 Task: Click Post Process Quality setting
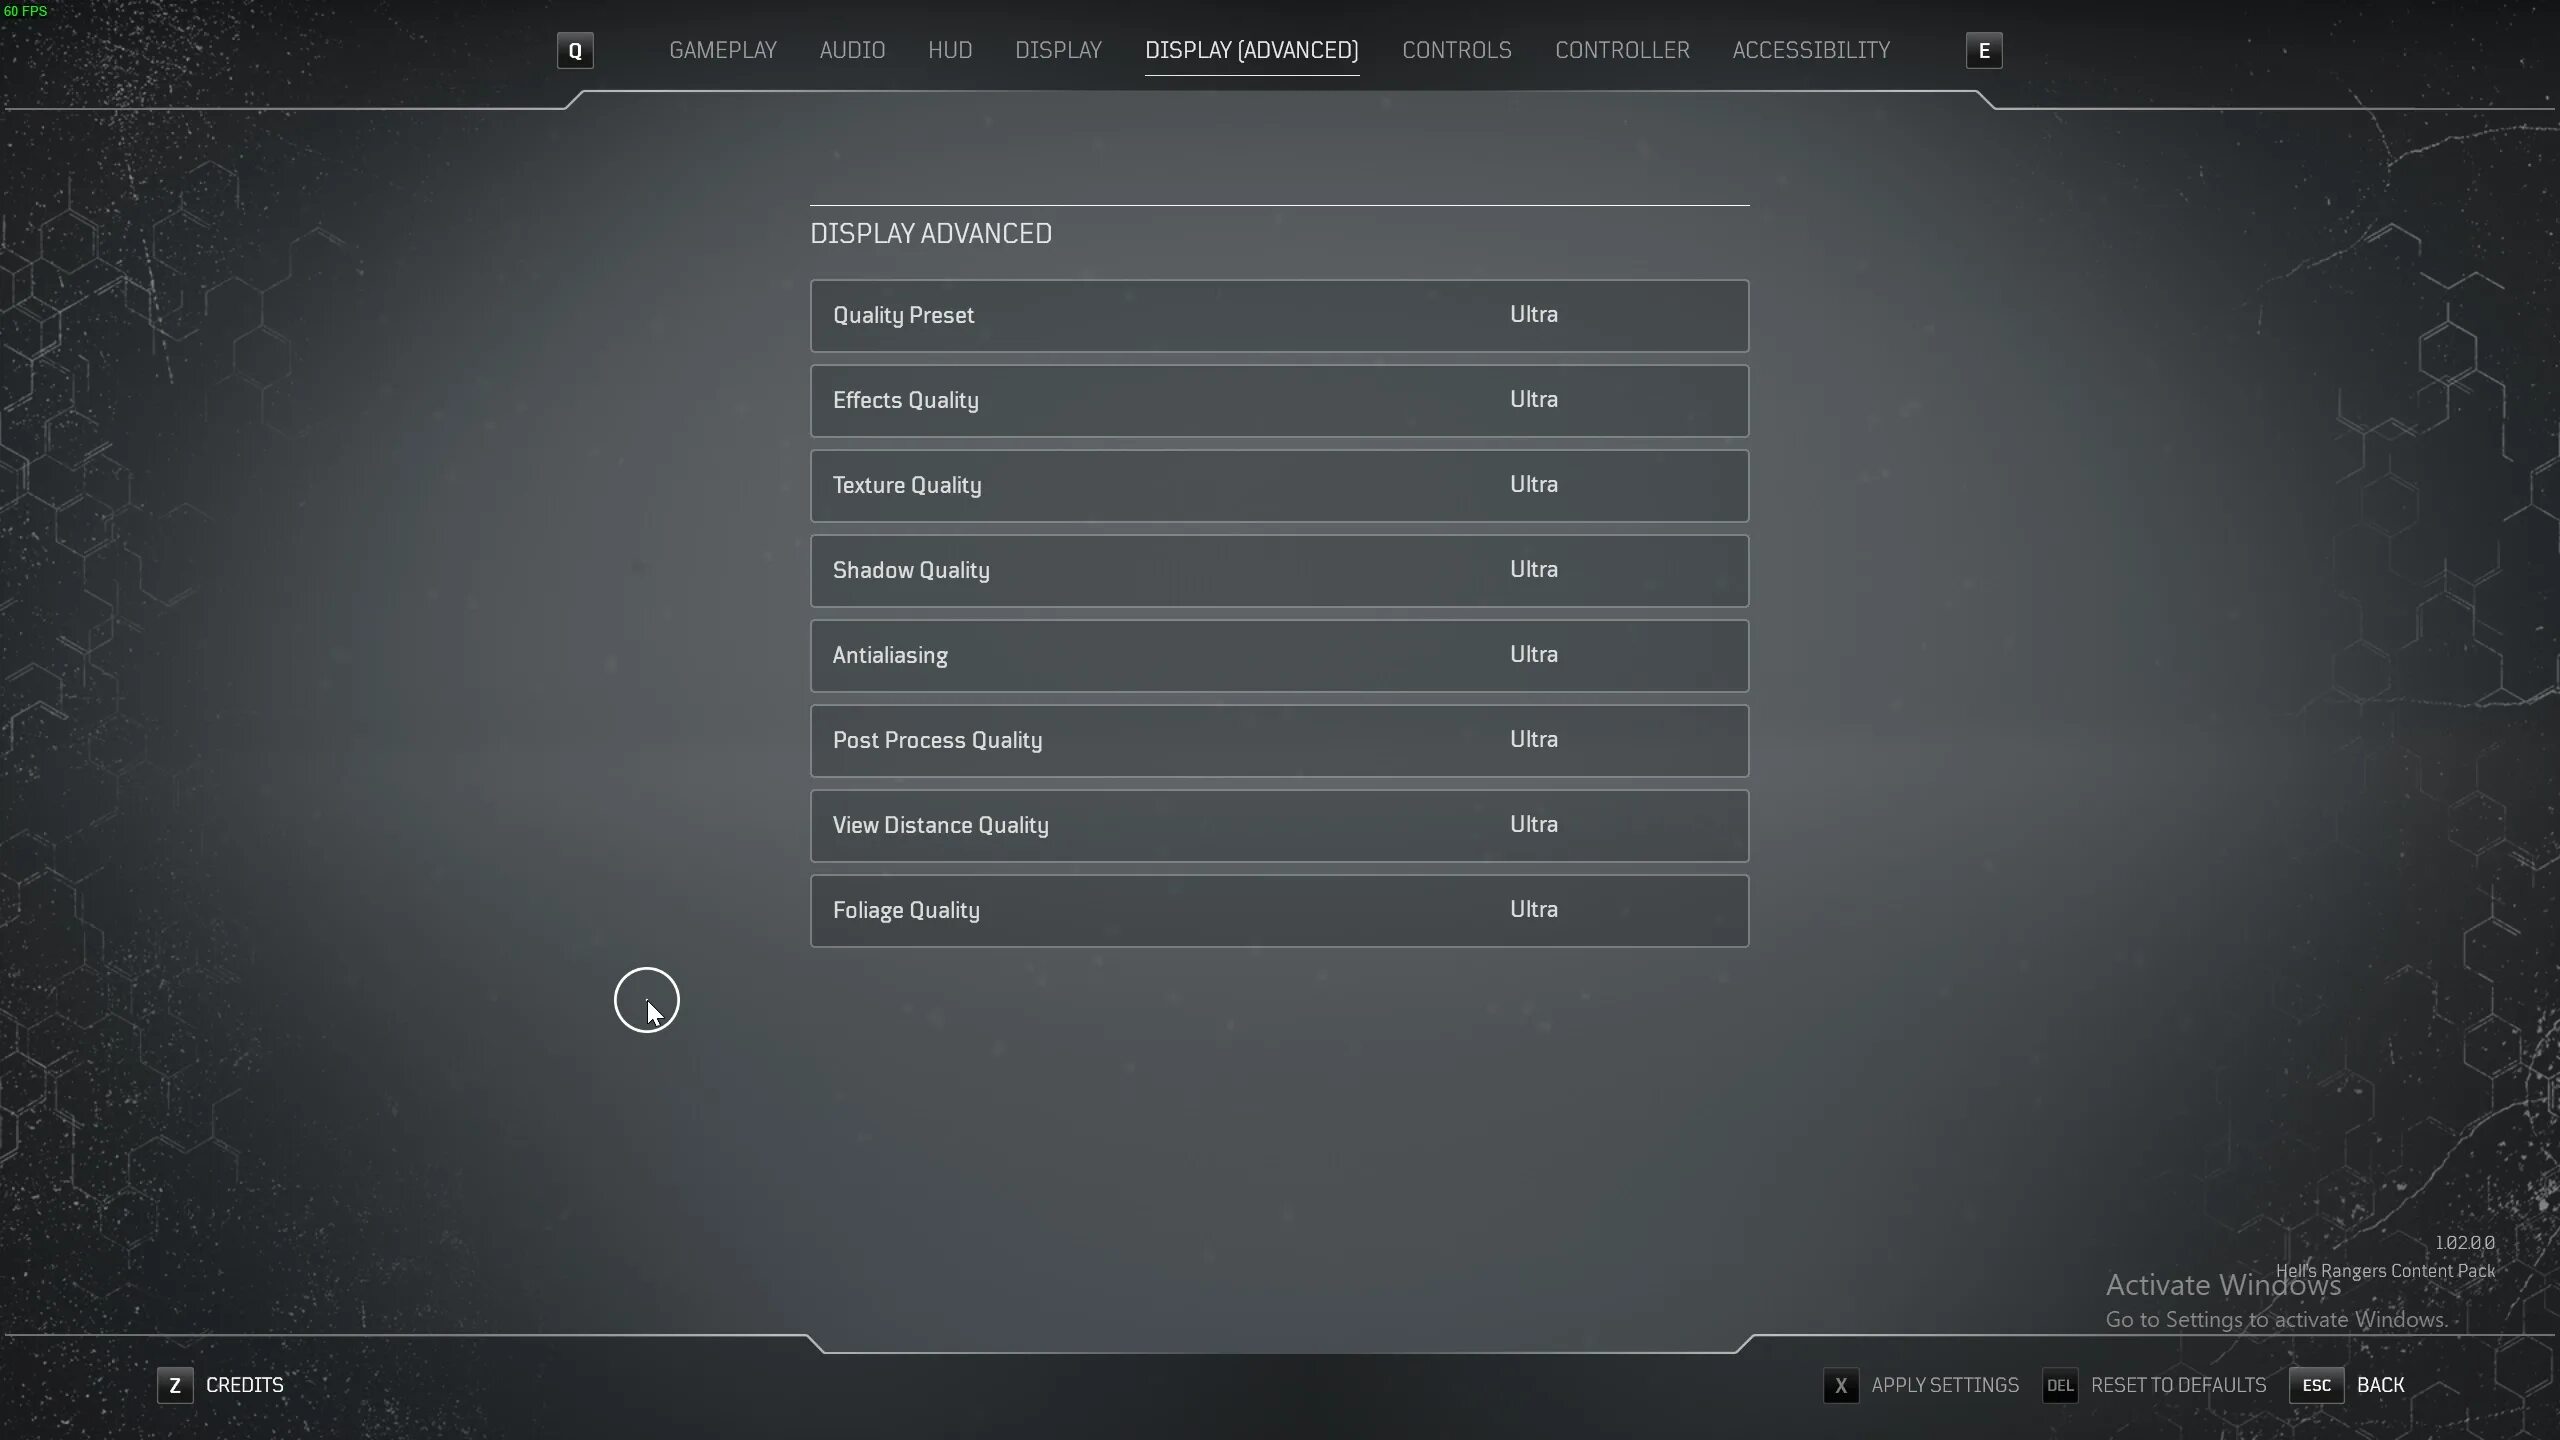[1278, 738]
